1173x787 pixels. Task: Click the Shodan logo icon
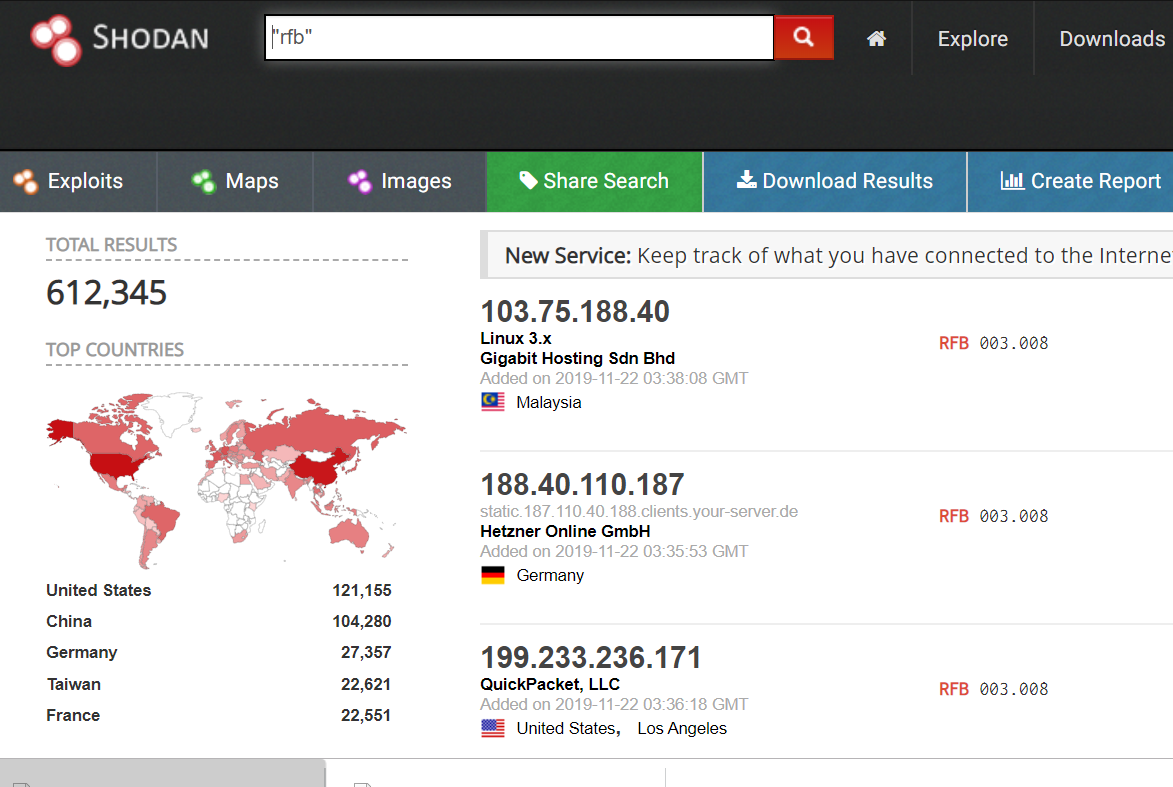55,39
